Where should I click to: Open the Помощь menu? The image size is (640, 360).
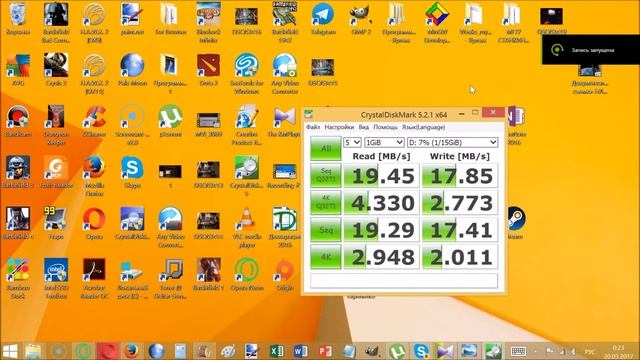(x=385, y=127)
